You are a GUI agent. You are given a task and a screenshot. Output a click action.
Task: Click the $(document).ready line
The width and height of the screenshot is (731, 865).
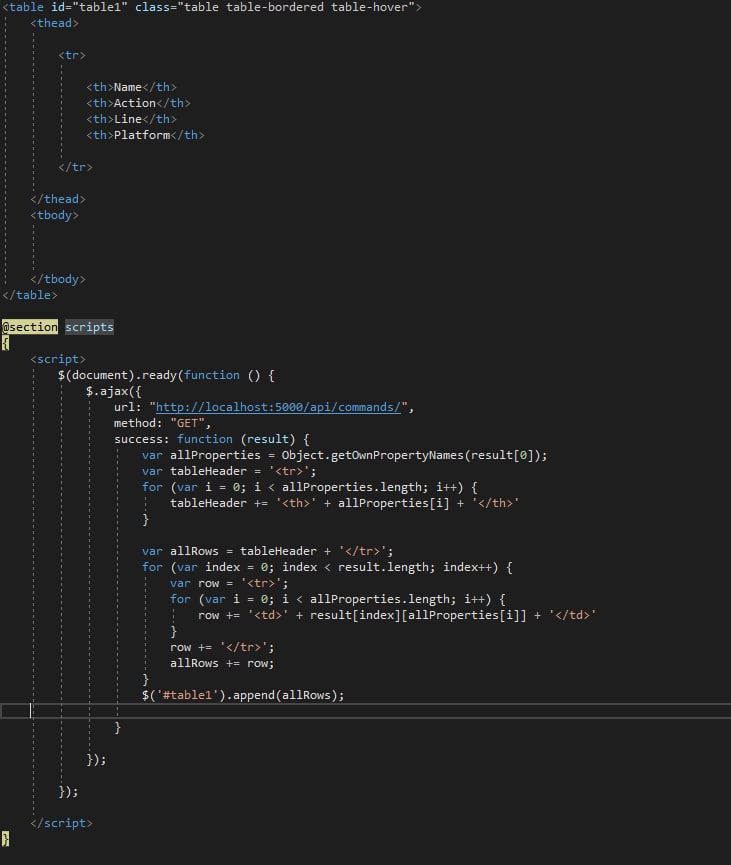pos(166,375)
